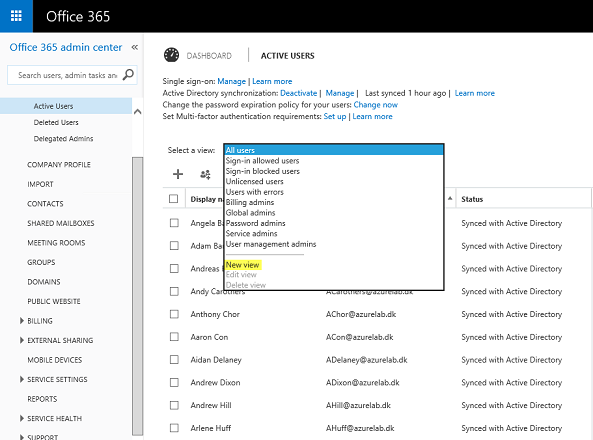Click Manage link for single sign-on

click(x=231, y=81)
